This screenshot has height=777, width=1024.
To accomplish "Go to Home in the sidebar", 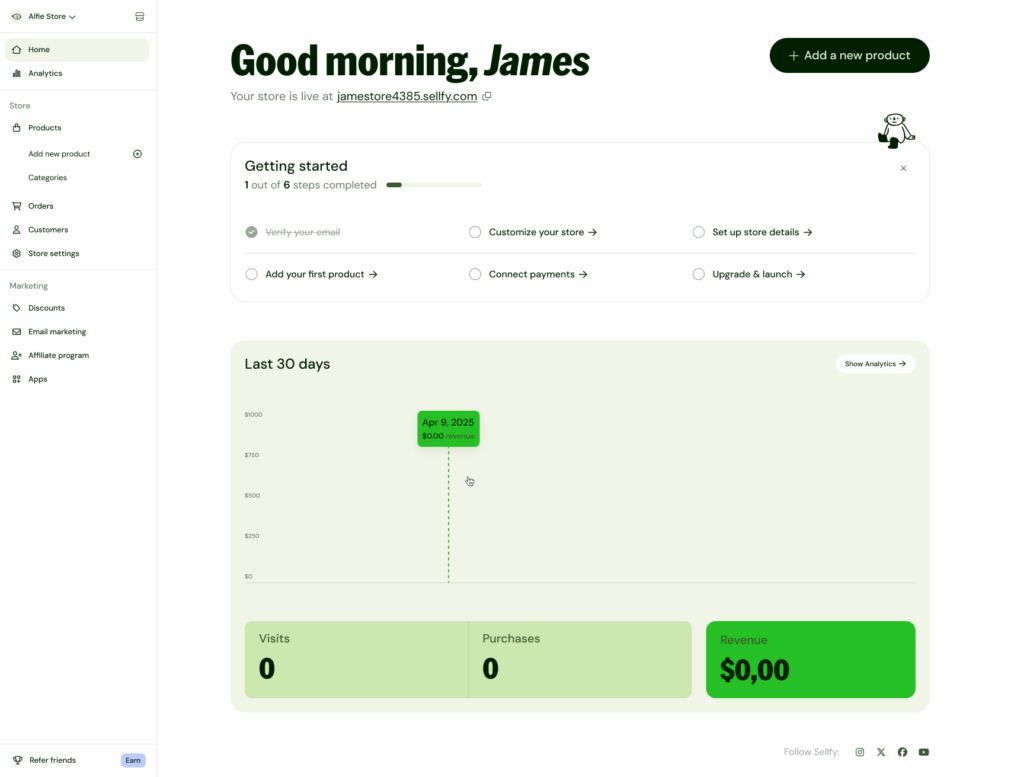I will pyautogui.click(x=38, y=49).
